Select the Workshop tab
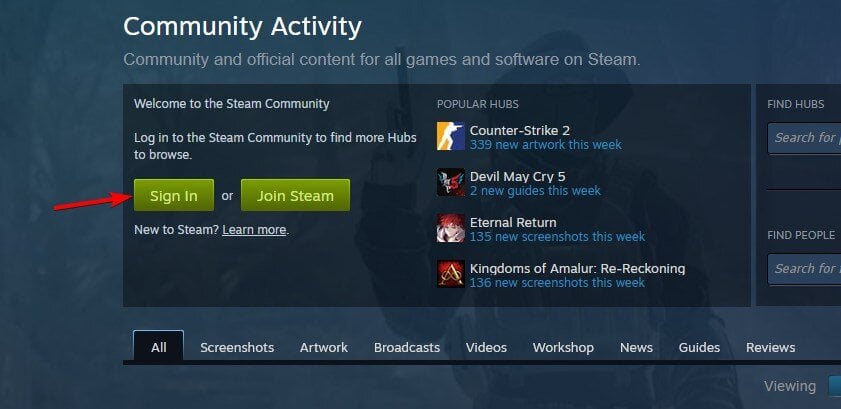The image size is (841, 409). (563, 347)
